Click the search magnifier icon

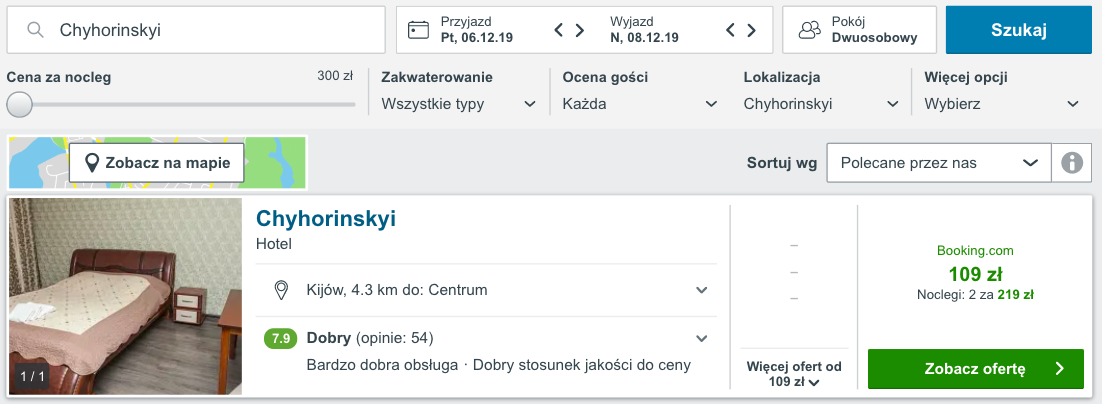pos(35,30)
